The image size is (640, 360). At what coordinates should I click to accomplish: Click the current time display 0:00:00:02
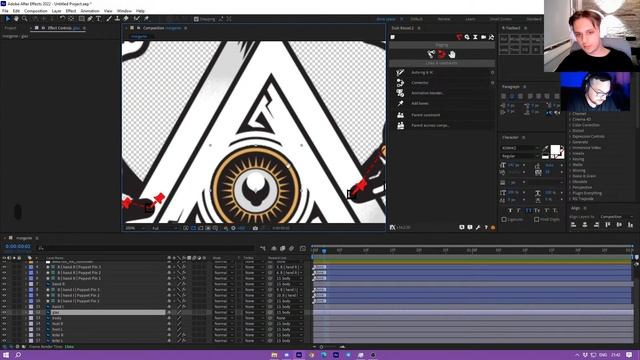click(18, 247)
